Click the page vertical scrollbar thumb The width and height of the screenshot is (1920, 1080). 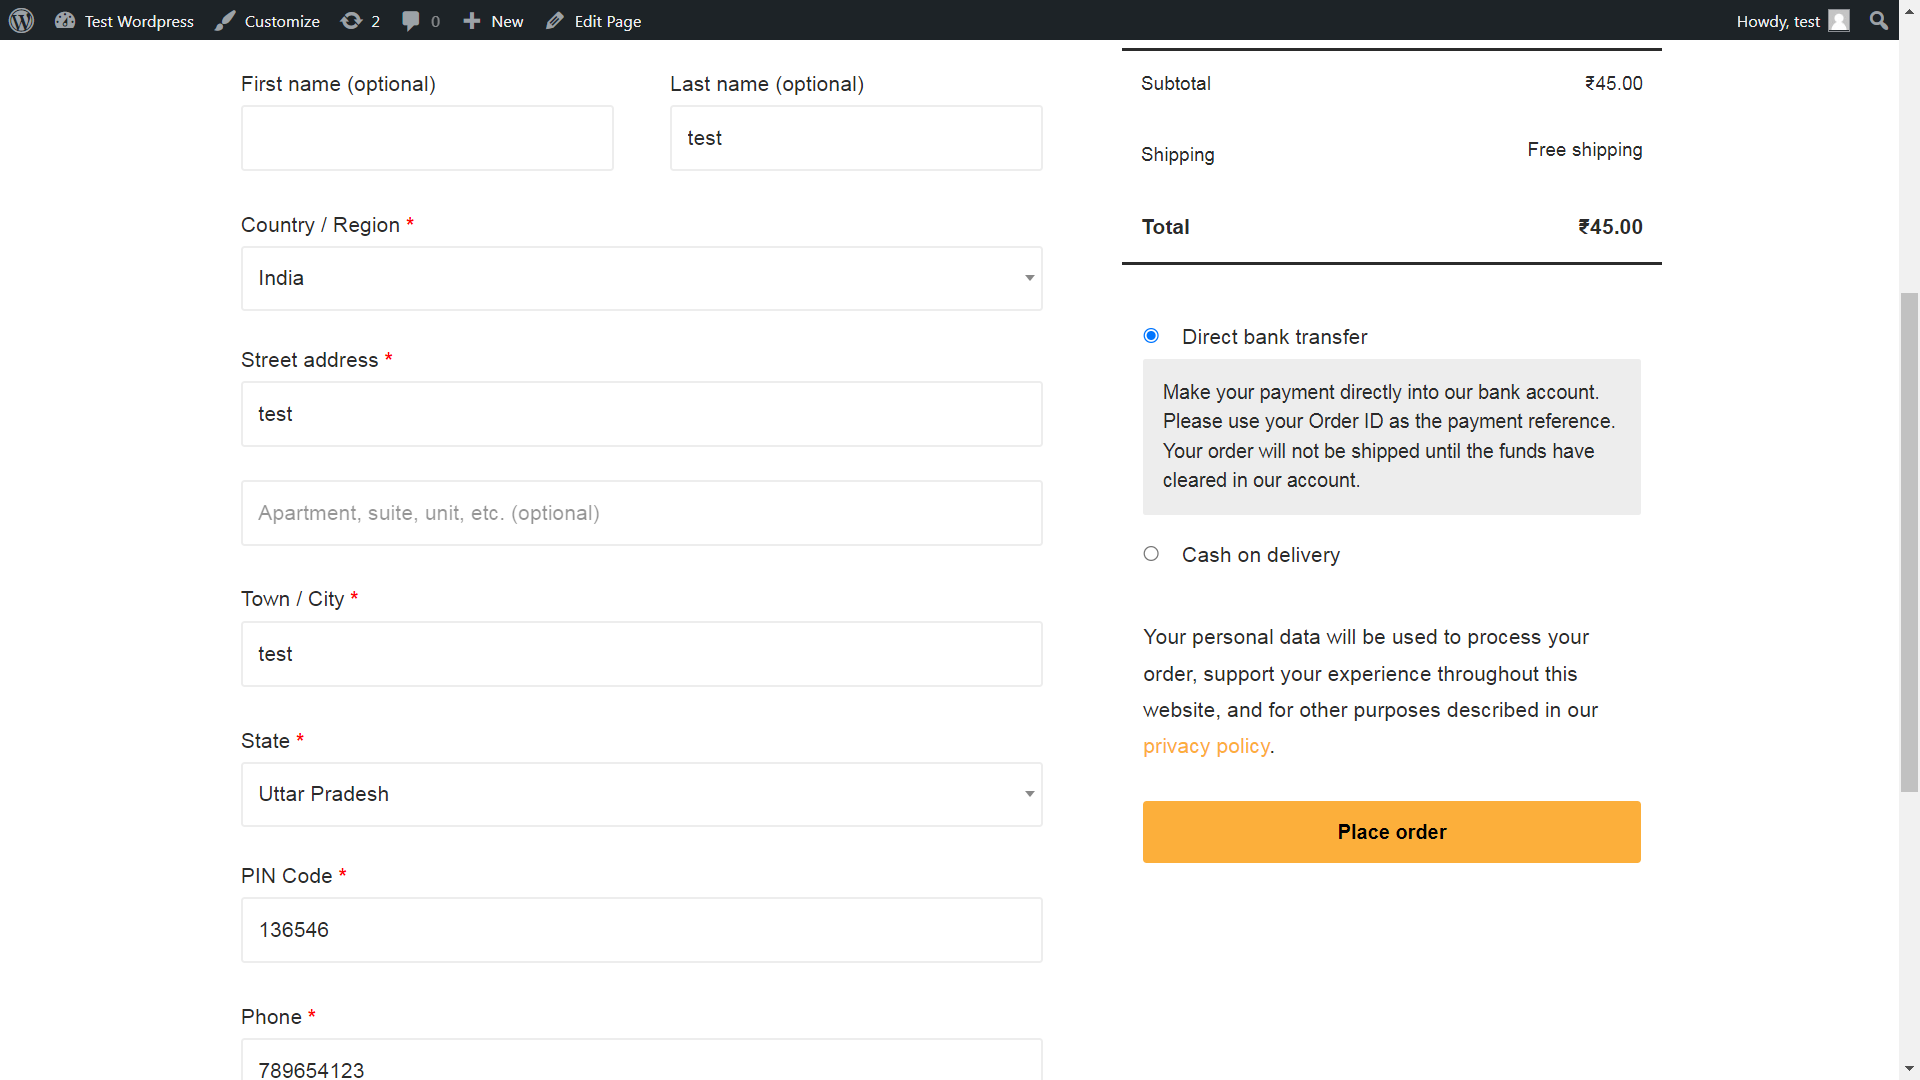(1909, 542)
